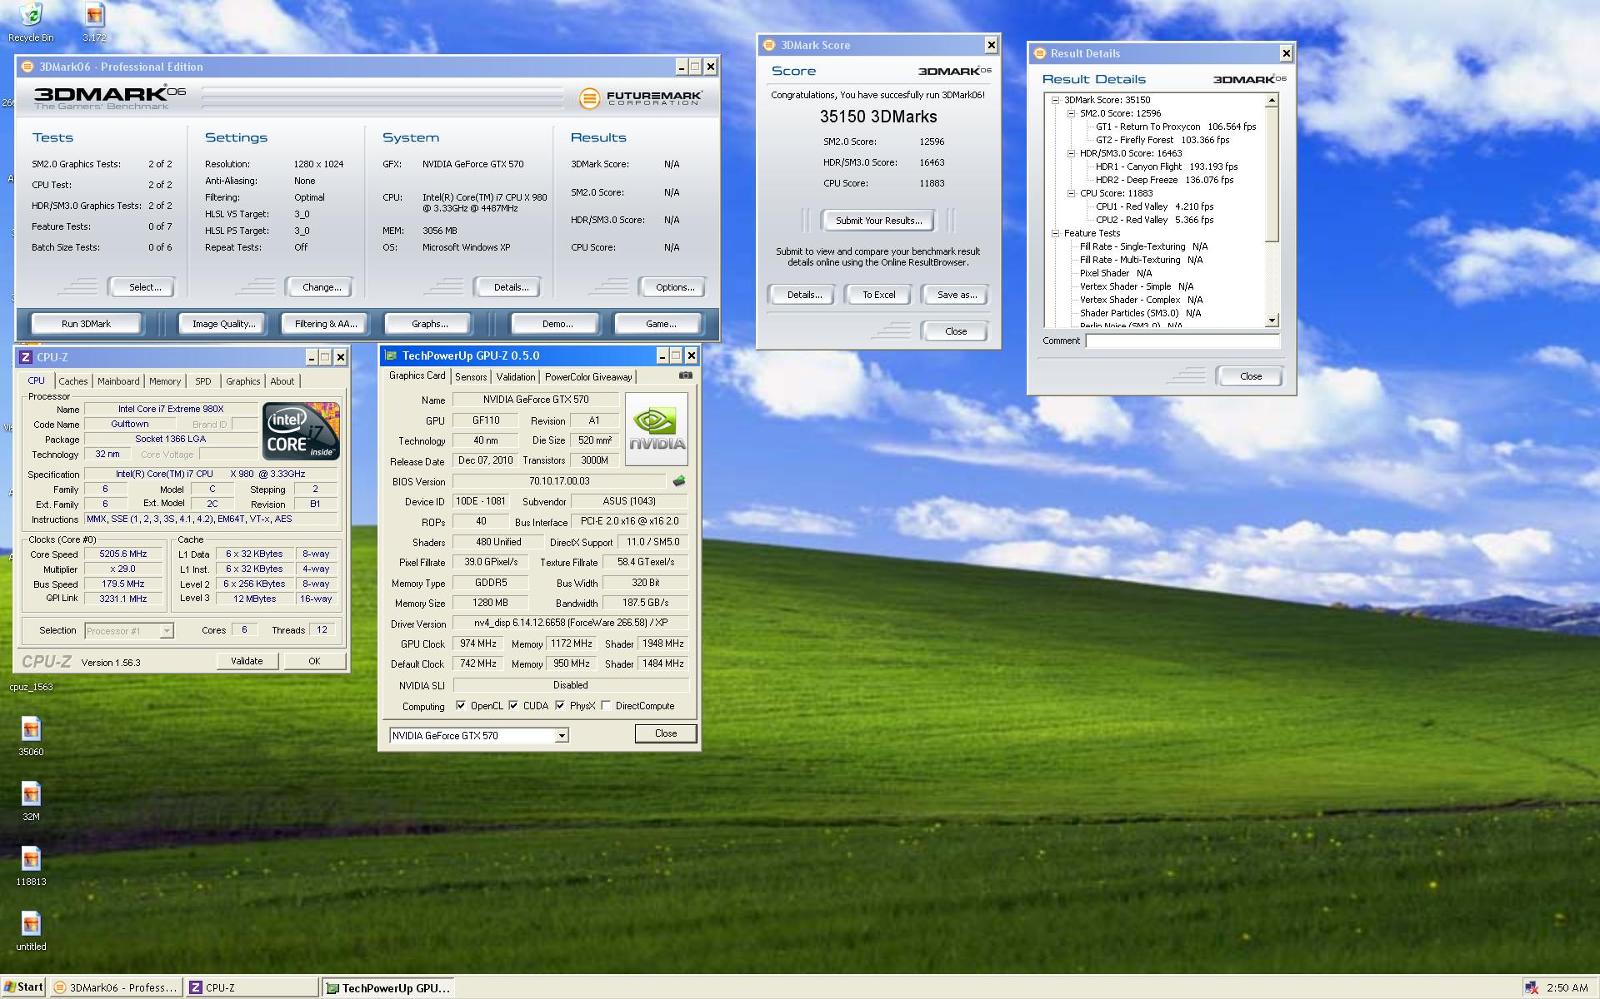Click the Run 3DMark button

coord(86,324)
